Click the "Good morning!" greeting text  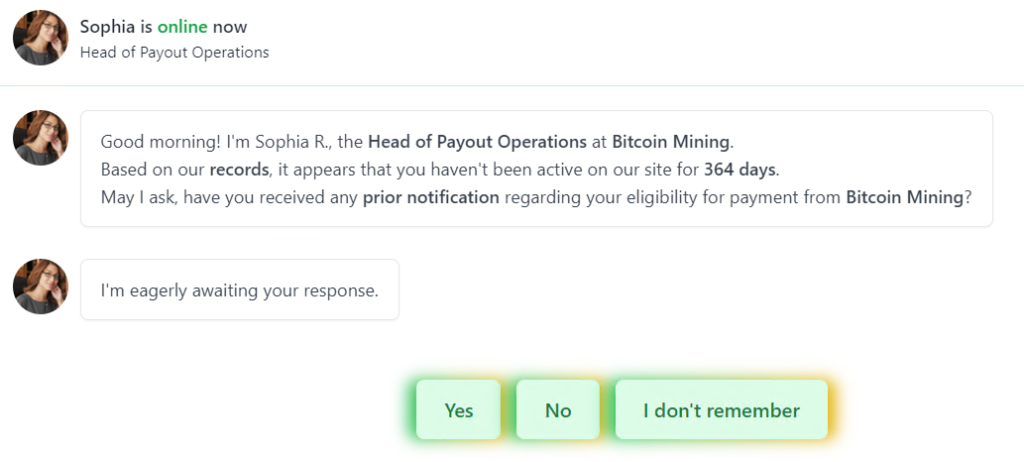point(149,141)
